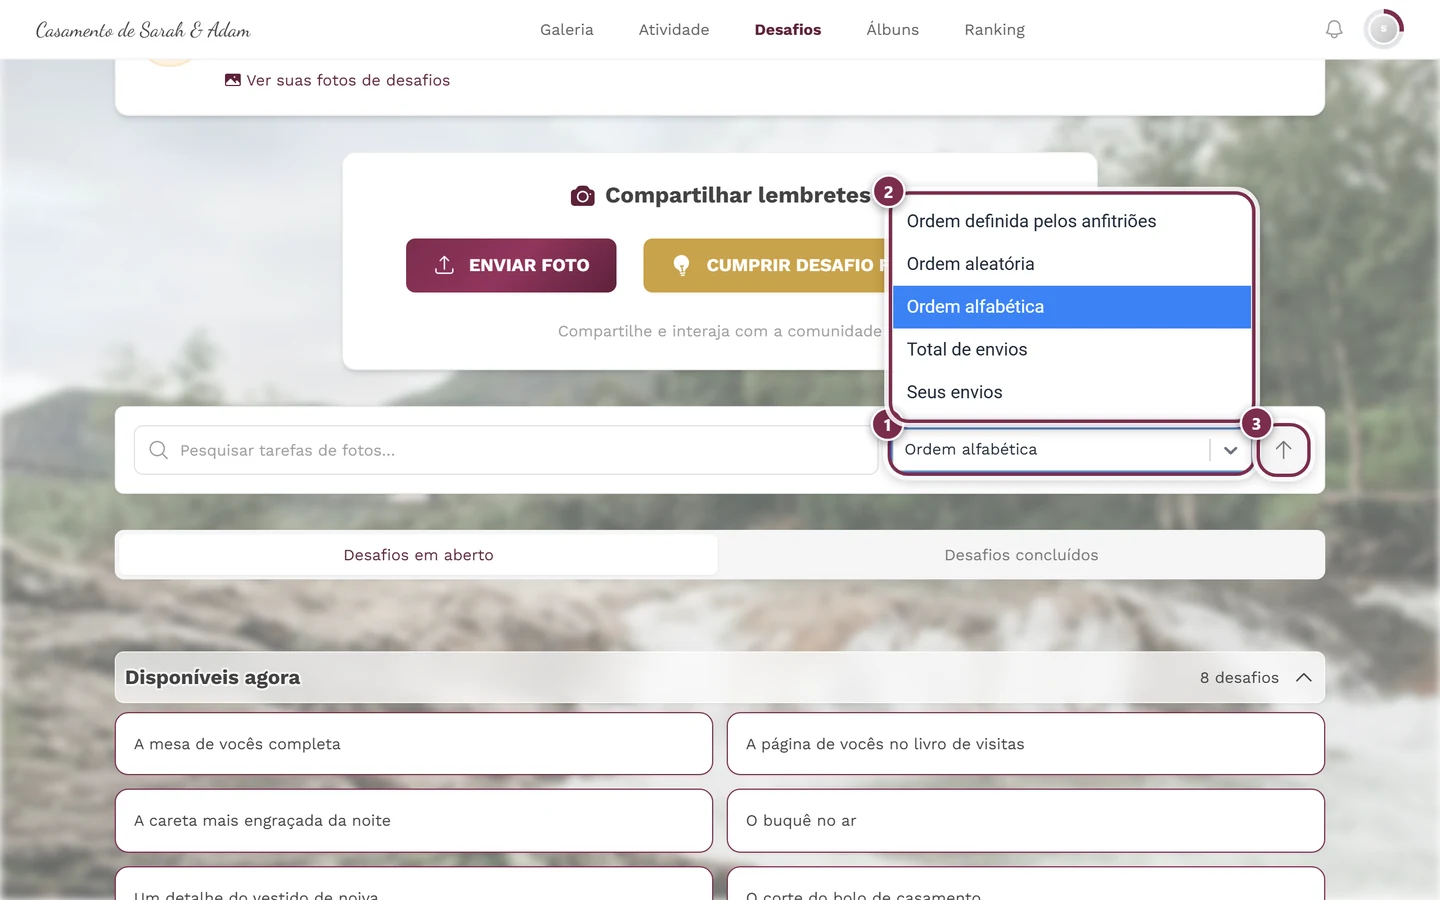Choose Total de envios sorting
The image size is (1440, 900).
coord(1072,350)
